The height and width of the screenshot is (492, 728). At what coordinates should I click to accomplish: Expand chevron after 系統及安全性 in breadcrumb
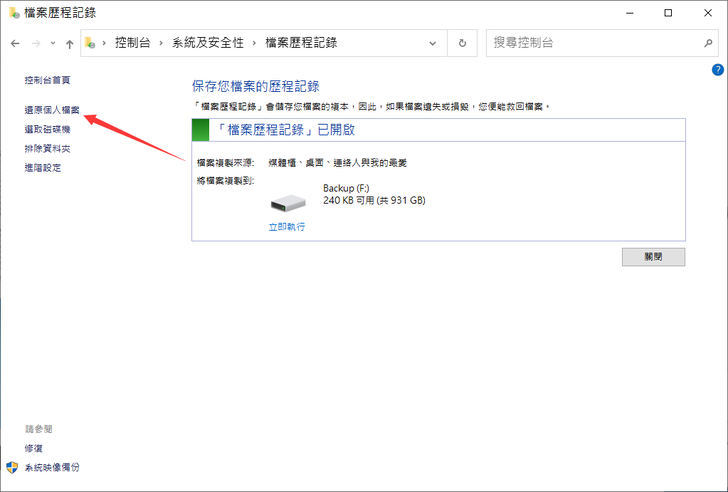point(255,44)
